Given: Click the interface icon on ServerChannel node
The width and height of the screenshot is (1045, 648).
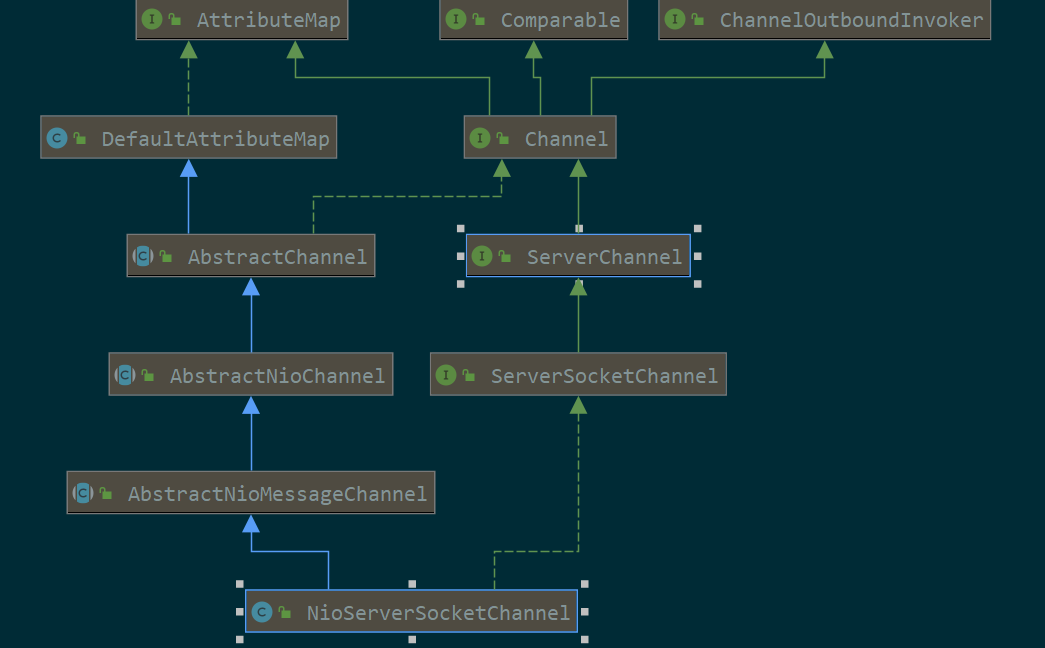Looking at the screenshot, I should [482, 256].
